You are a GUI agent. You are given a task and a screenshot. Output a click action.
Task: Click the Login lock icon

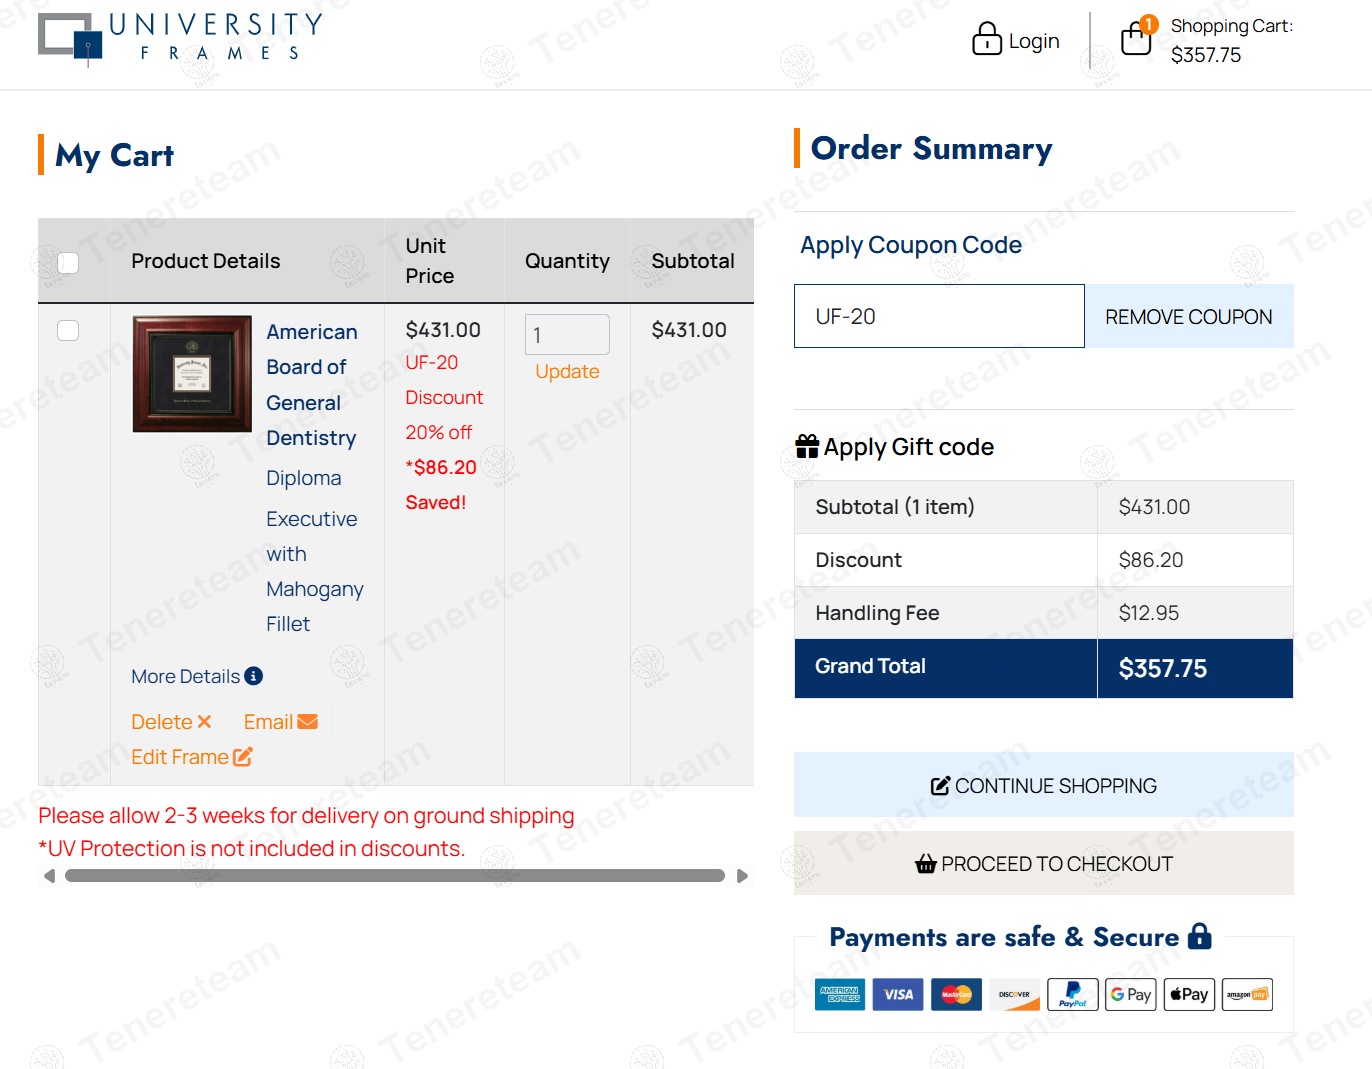tap(986, 39)
